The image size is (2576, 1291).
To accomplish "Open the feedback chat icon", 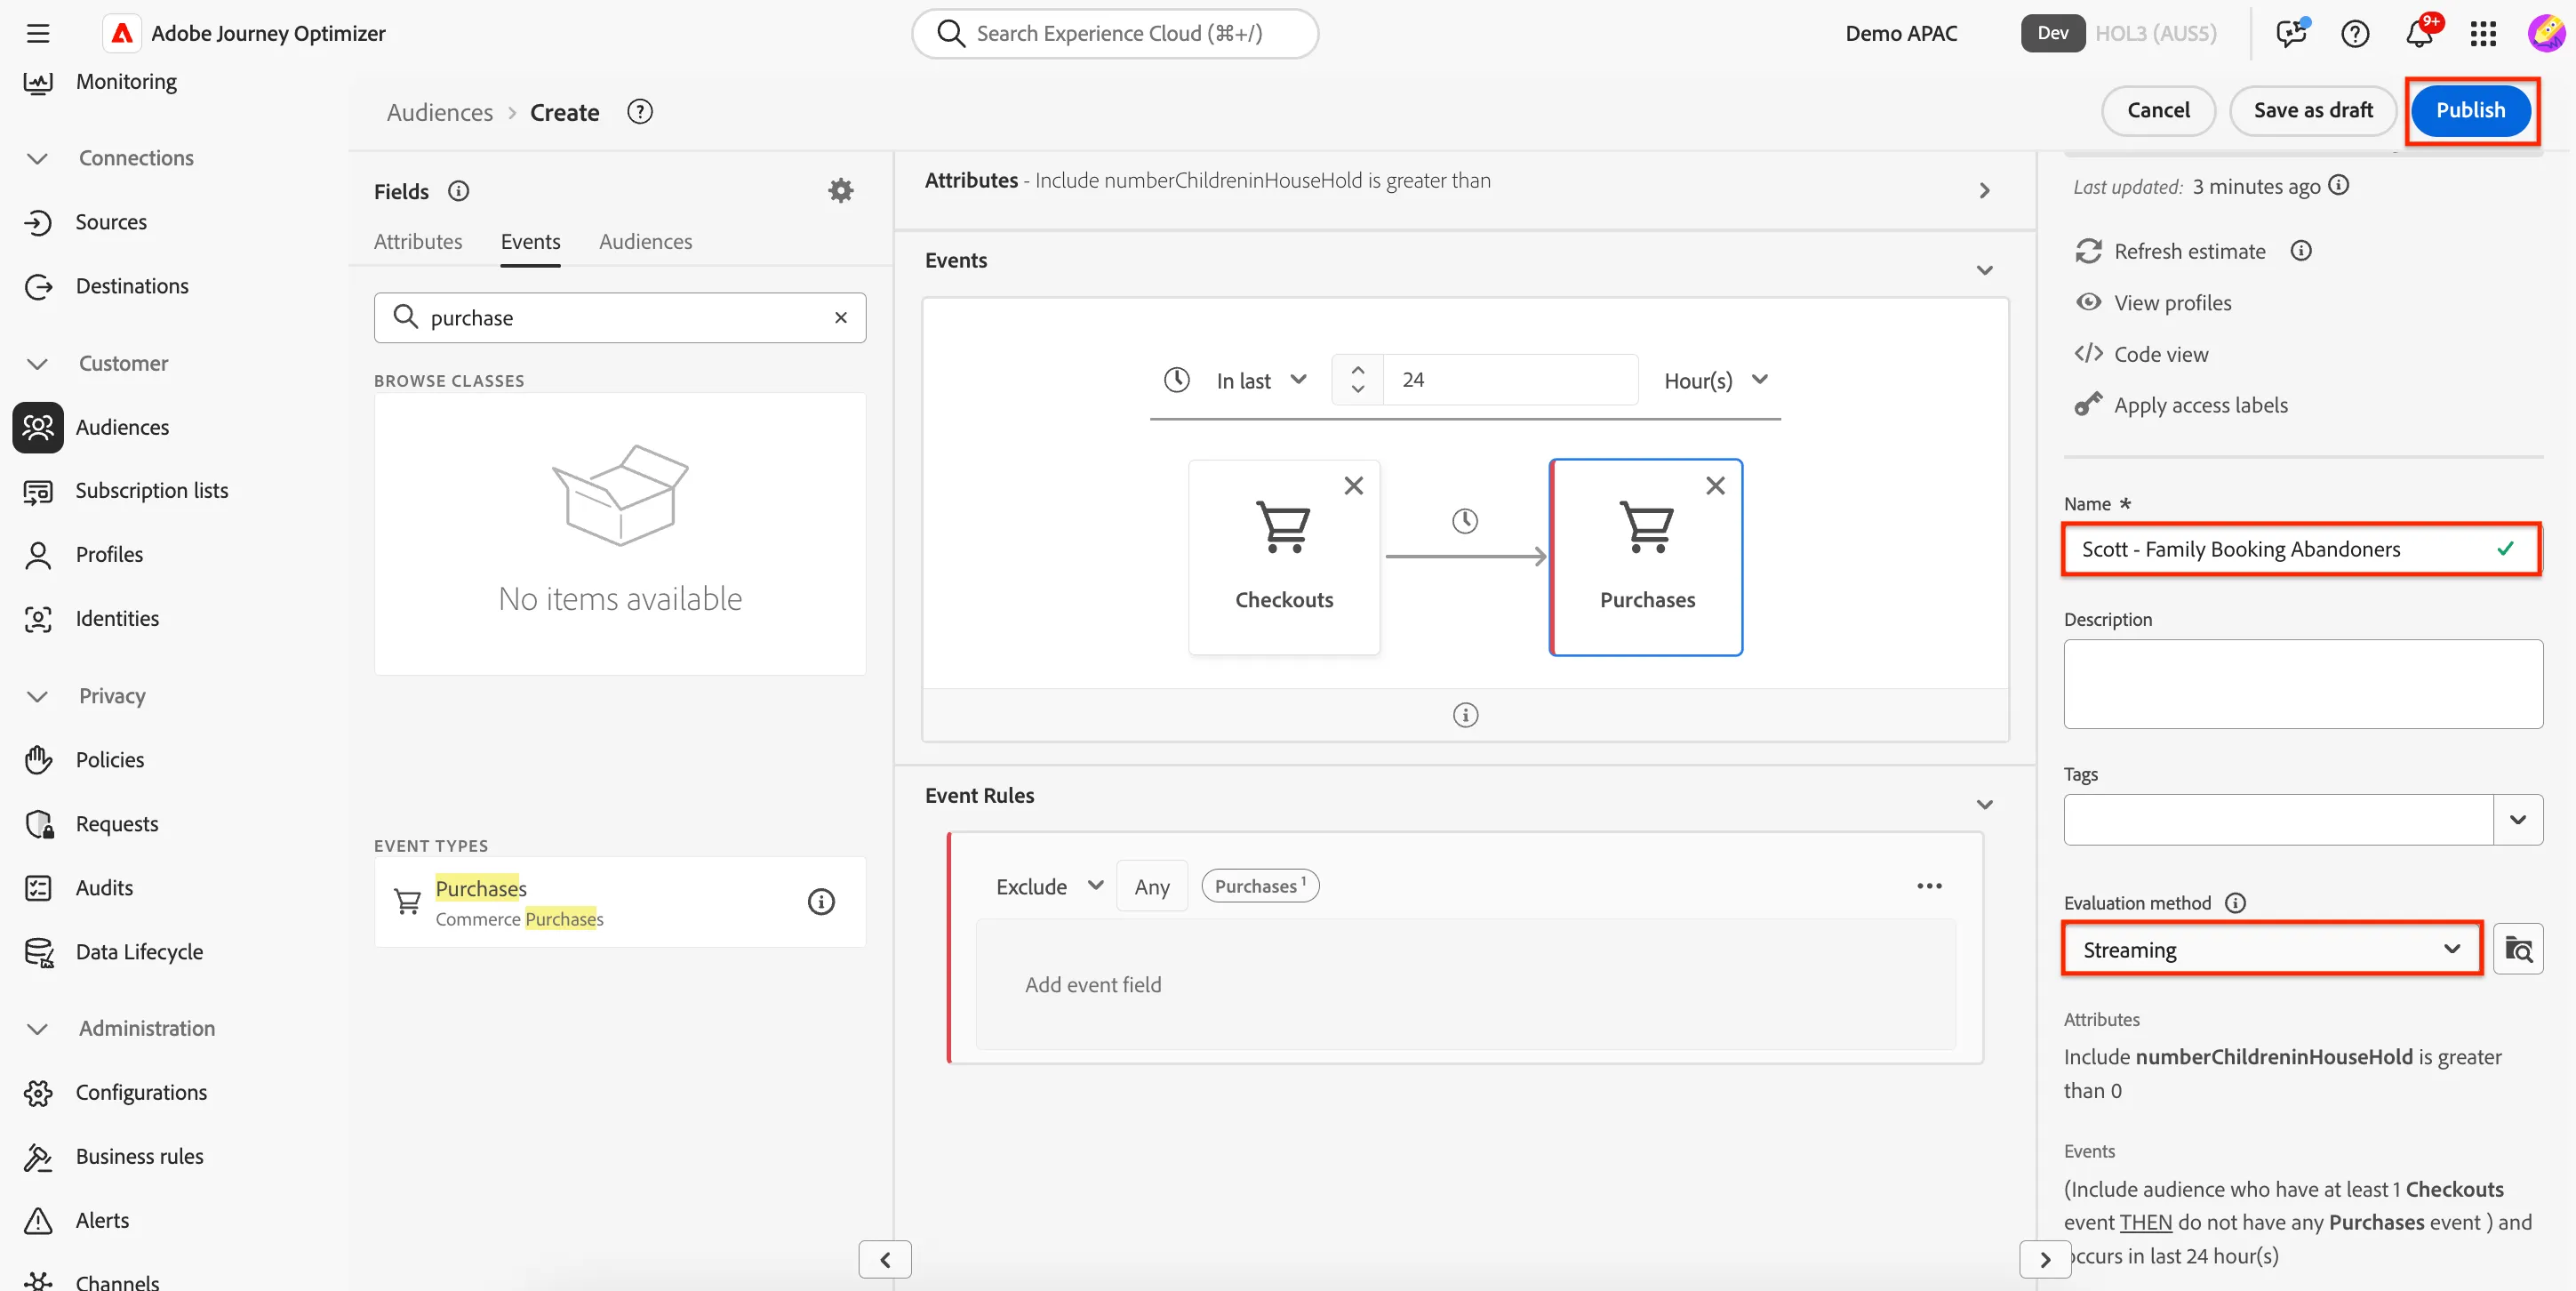I will (x=2291, y=33).
